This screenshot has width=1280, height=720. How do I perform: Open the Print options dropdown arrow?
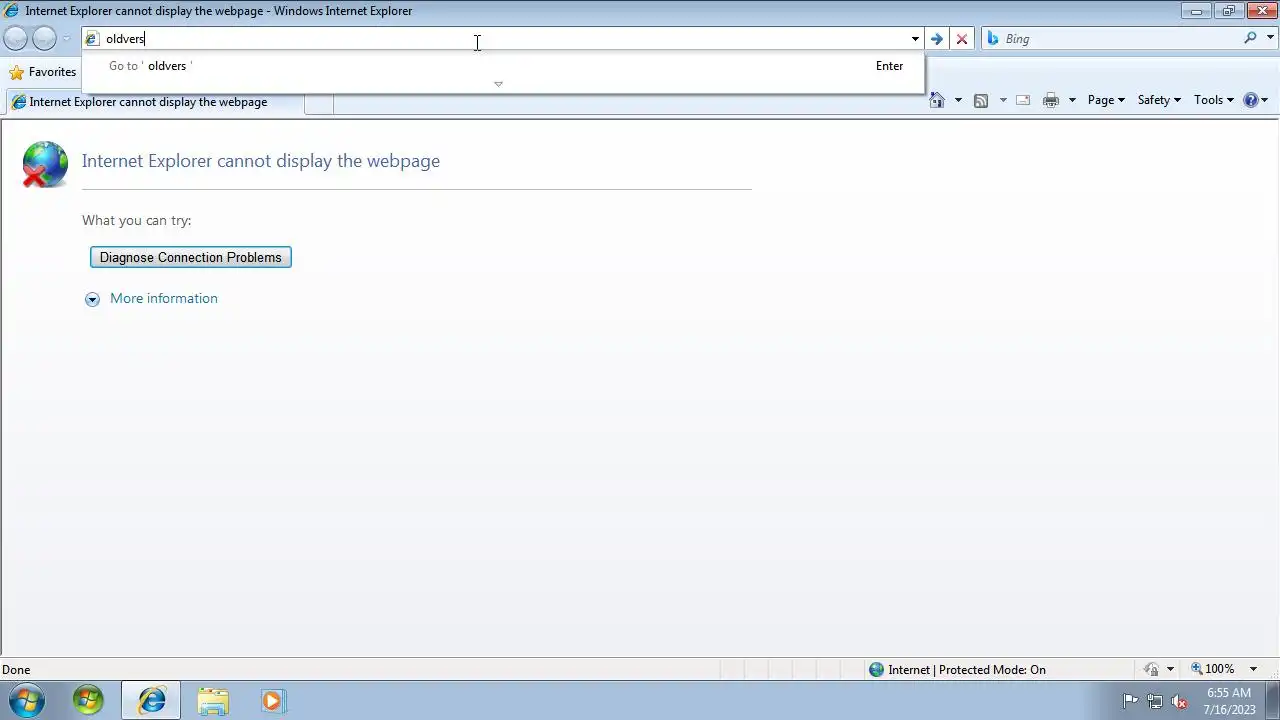coord(1072,100)
